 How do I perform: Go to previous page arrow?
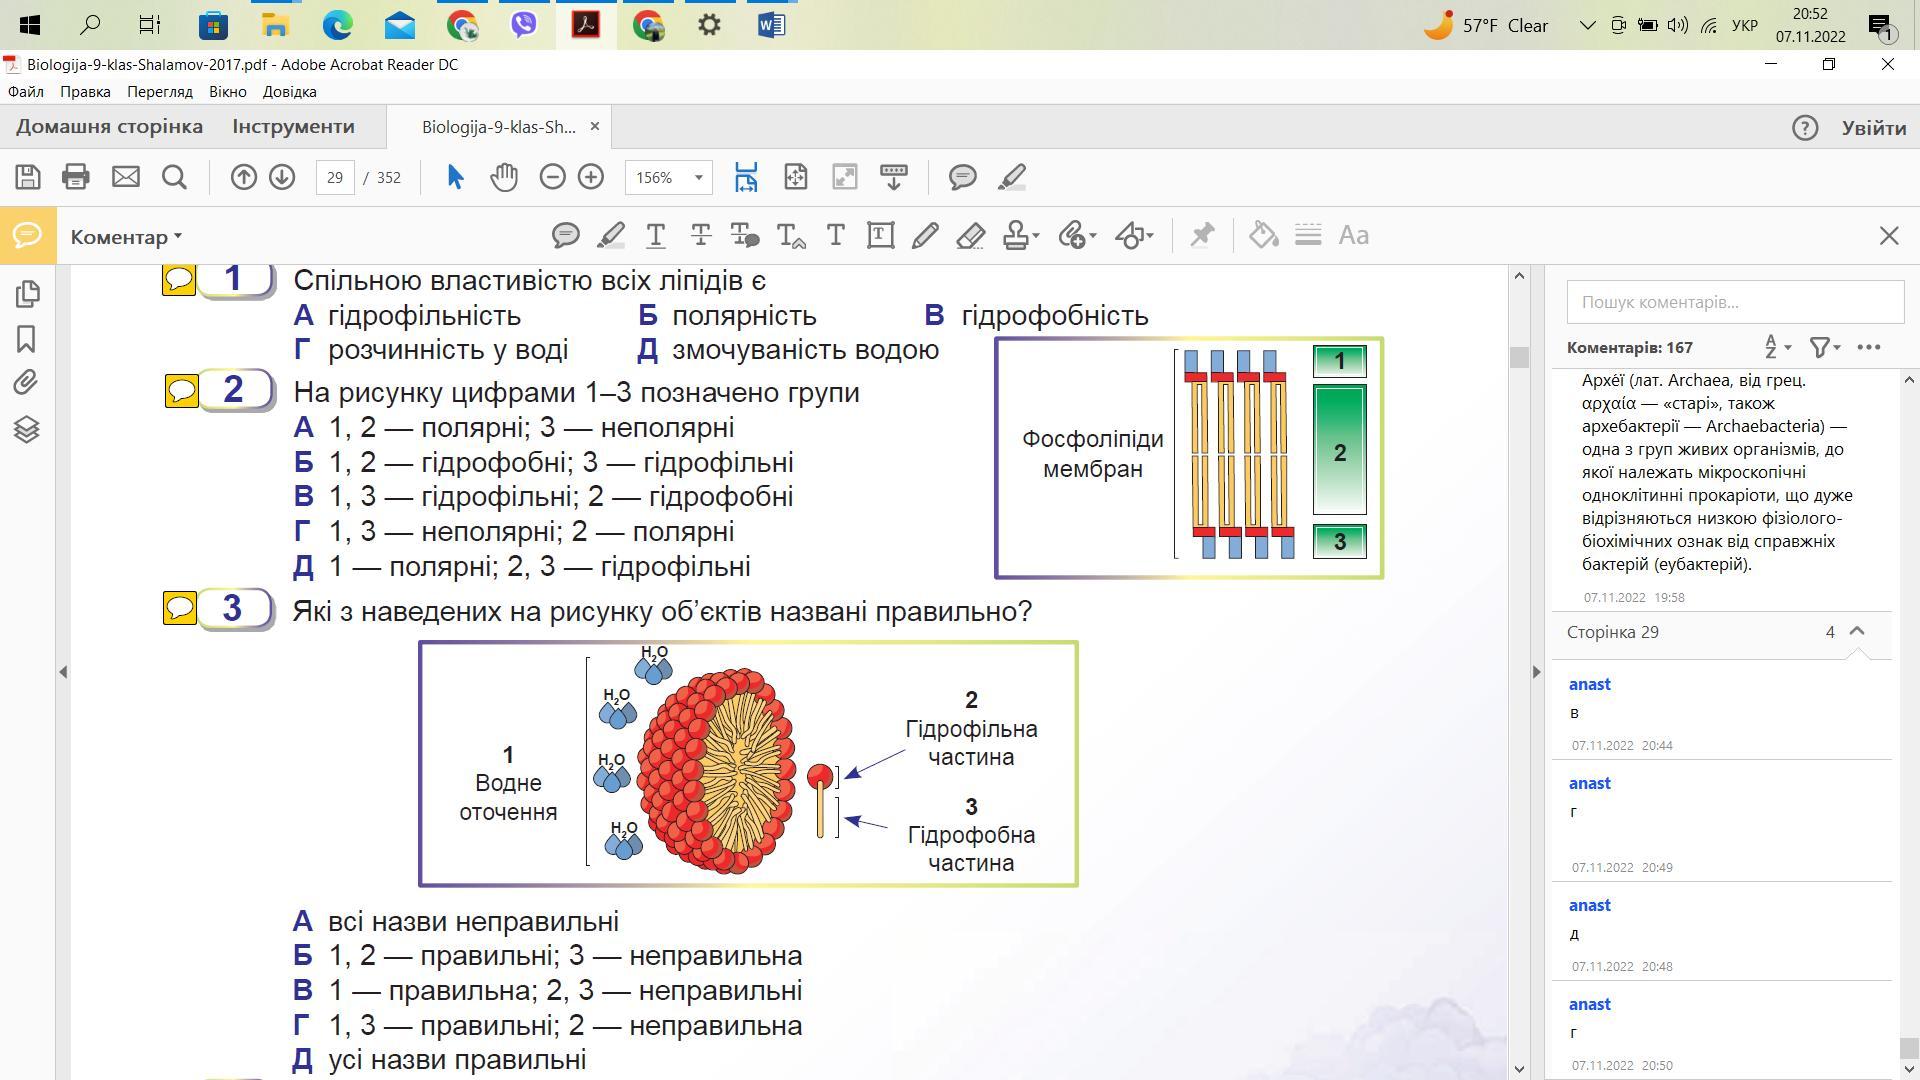tap(243, 177)
